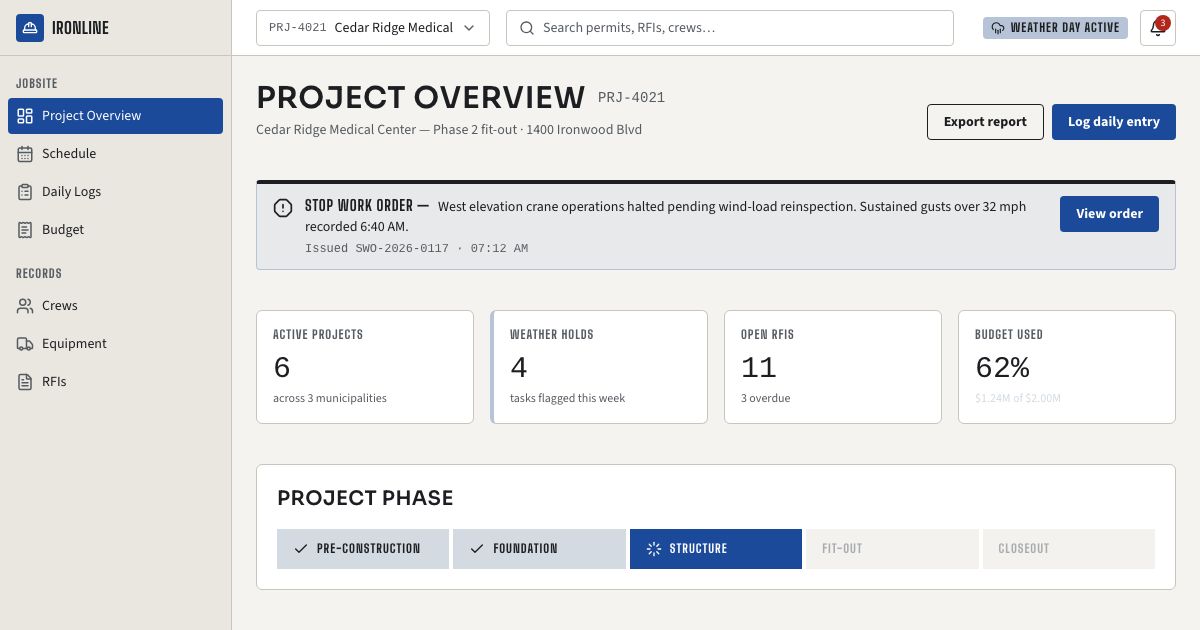This screenshot has height=630, width=1200.
Task: Select the Structure phase step
Action: click(x=716, y=549)
